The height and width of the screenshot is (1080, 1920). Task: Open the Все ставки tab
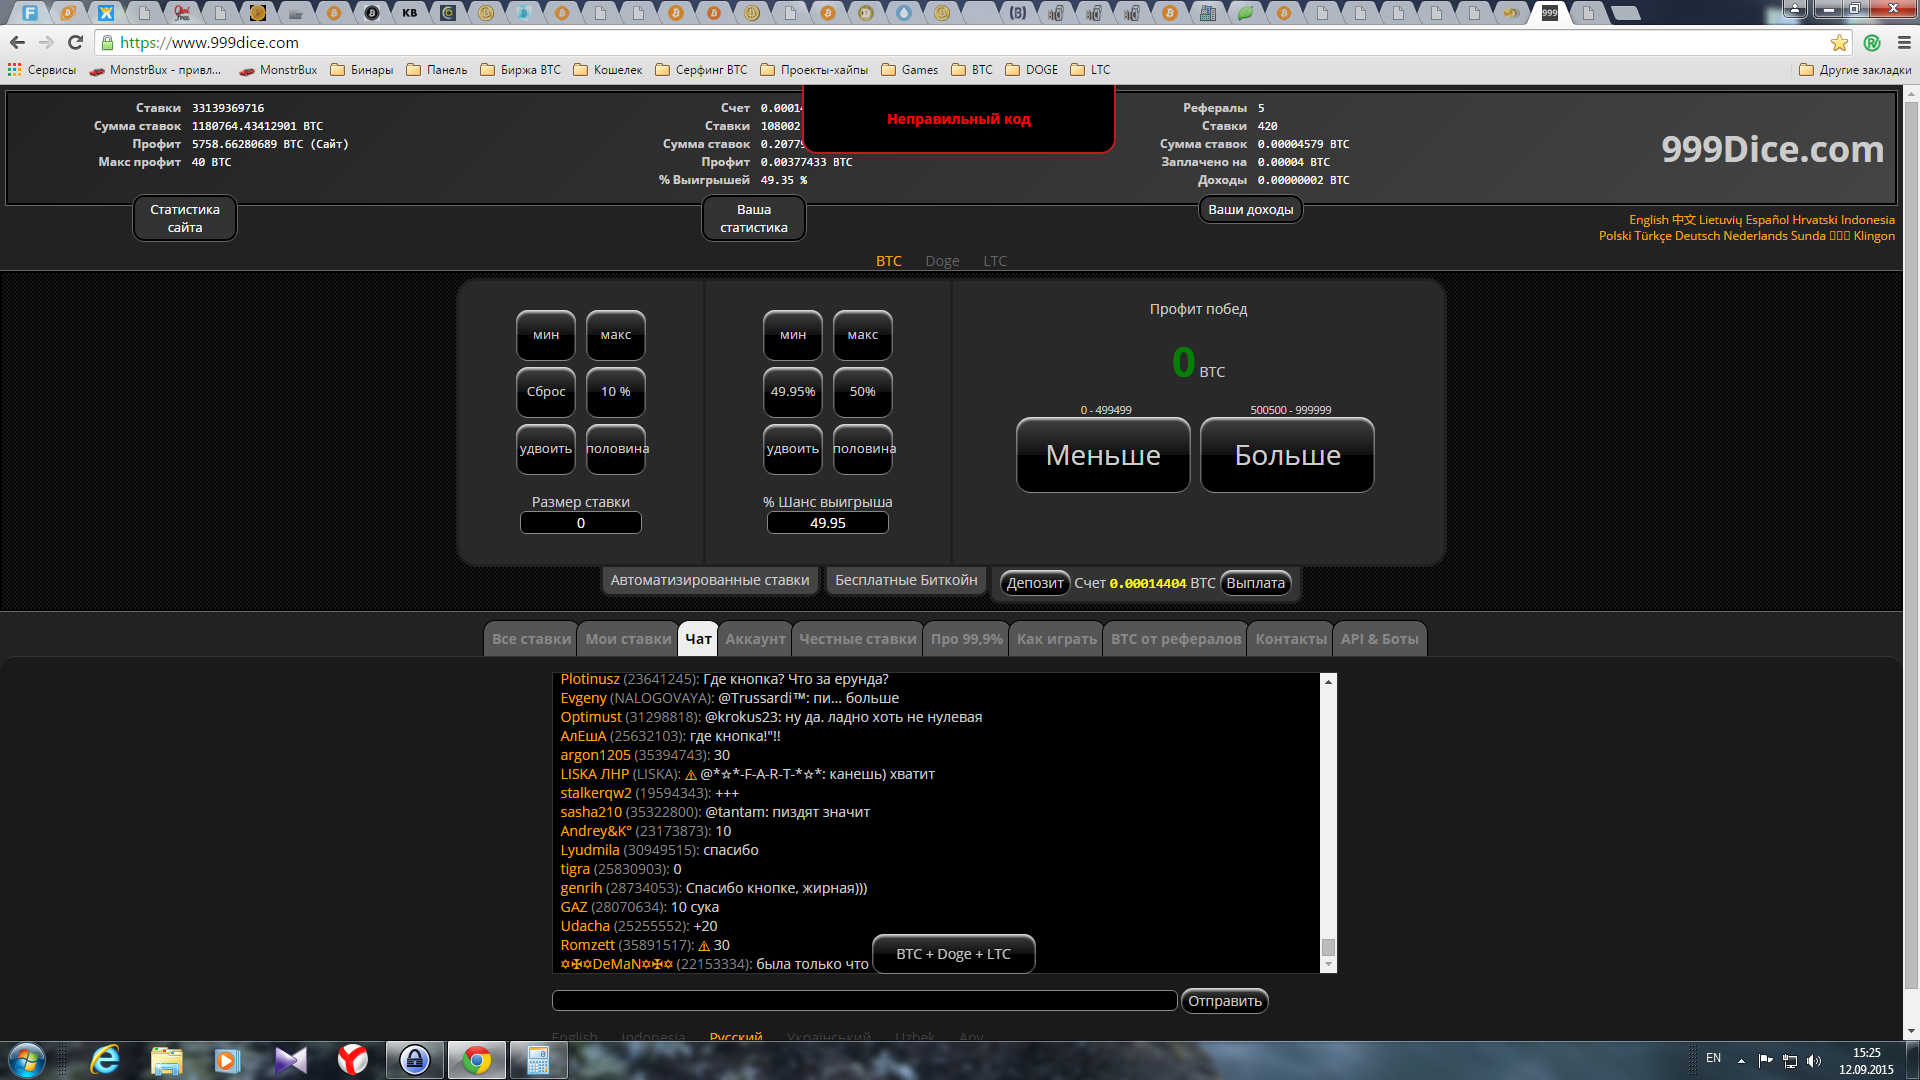(x=531, y=639)
